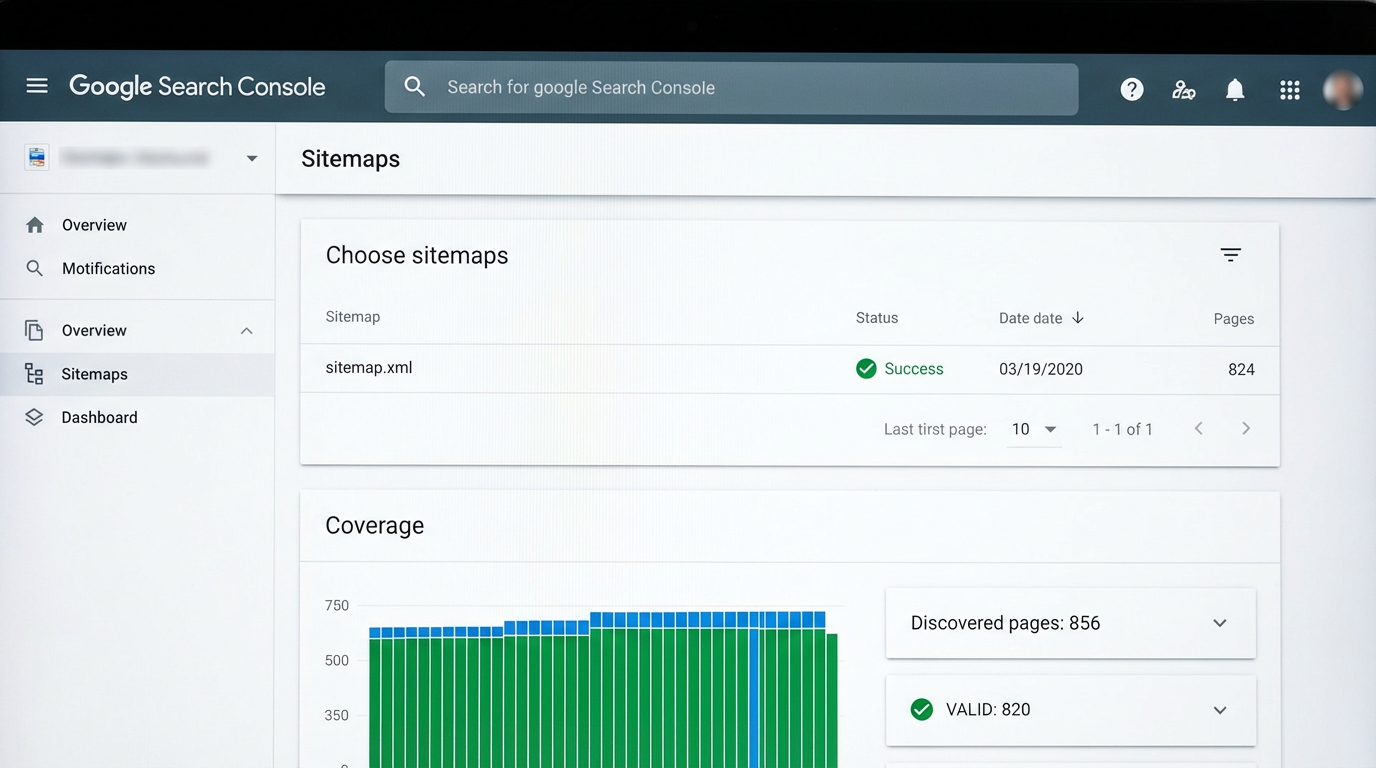
Task: Collapse the Overview section in the sidebar
Action: (246, 329)
